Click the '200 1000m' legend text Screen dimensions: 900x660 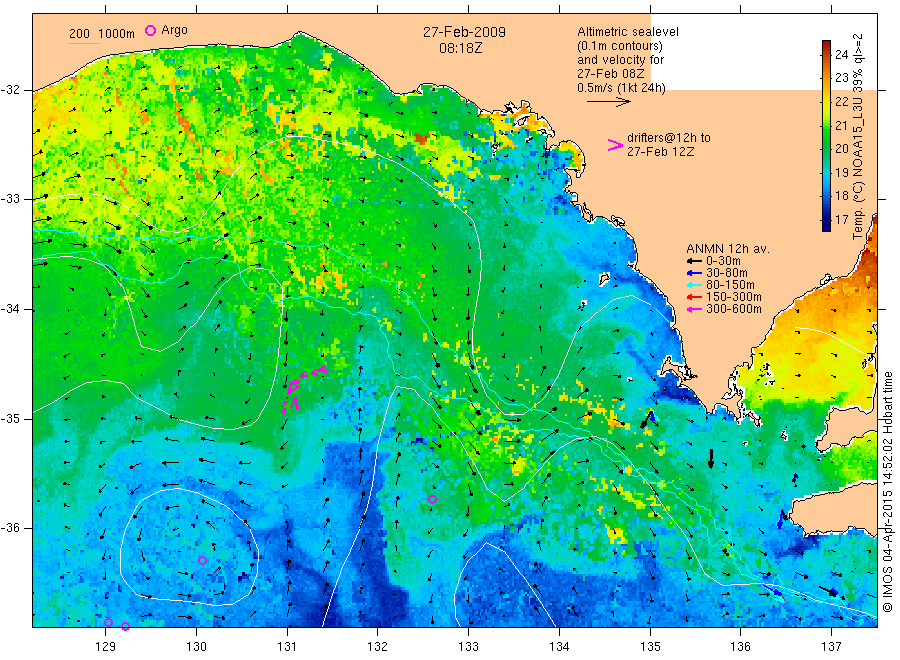(x=102, y=34)
